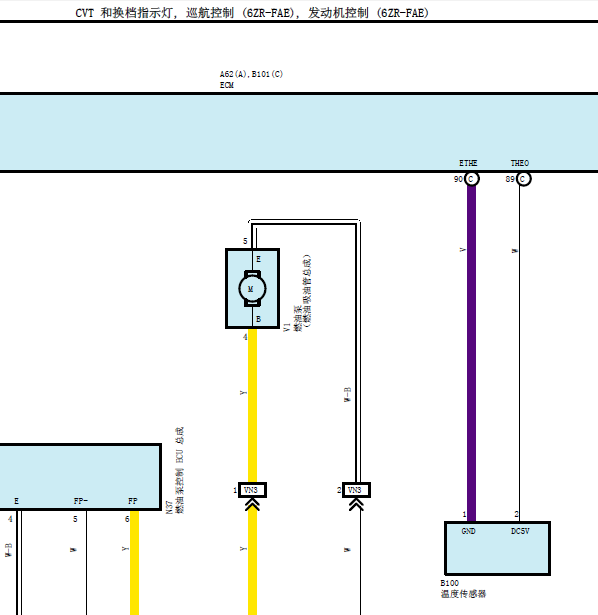Click the 'V1' fuel pump component label
The height and width of the screenshot is (615, 598).
(287, 327)
